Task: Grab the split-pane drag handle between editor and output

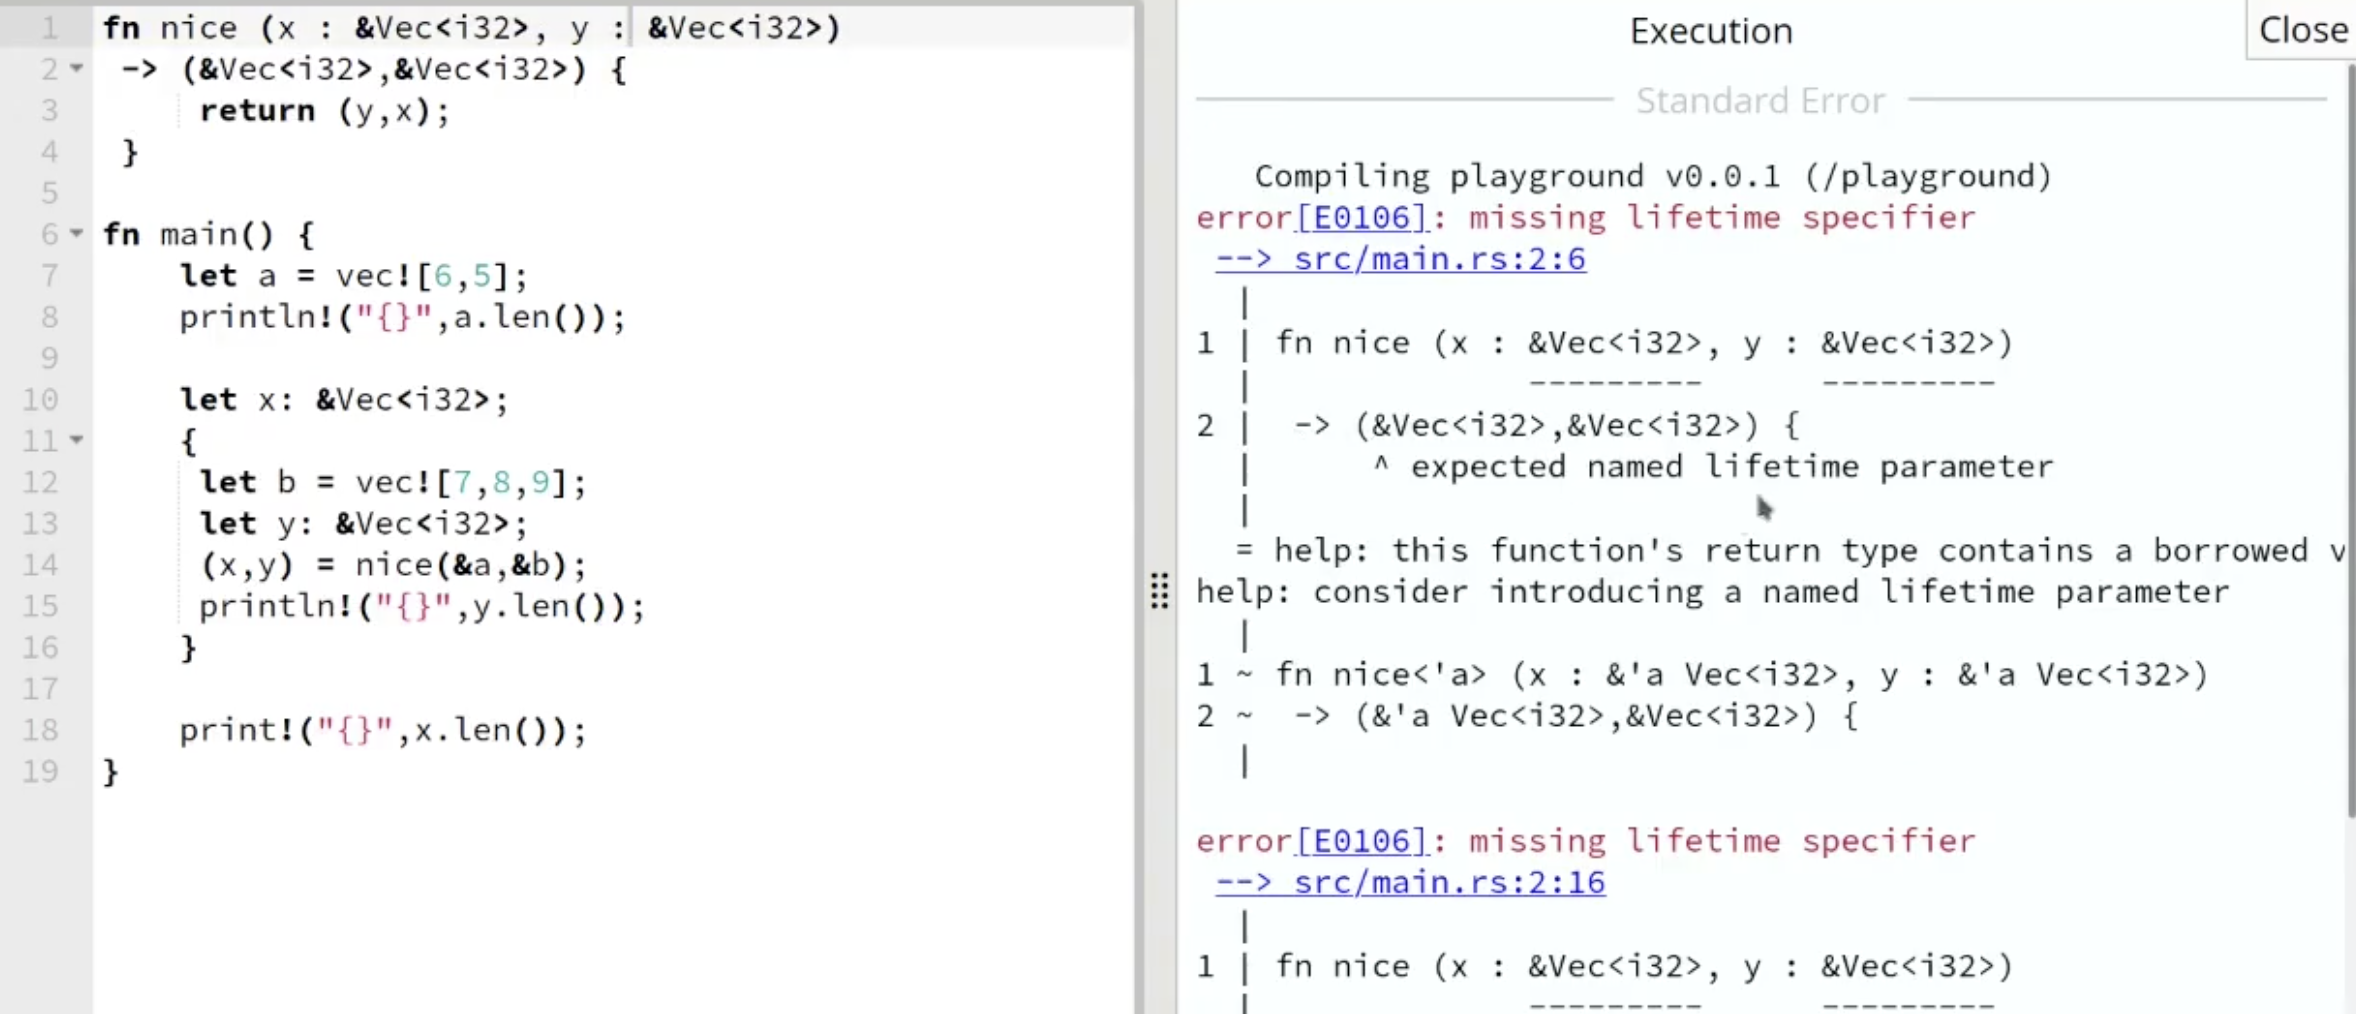Action: 1159,591
